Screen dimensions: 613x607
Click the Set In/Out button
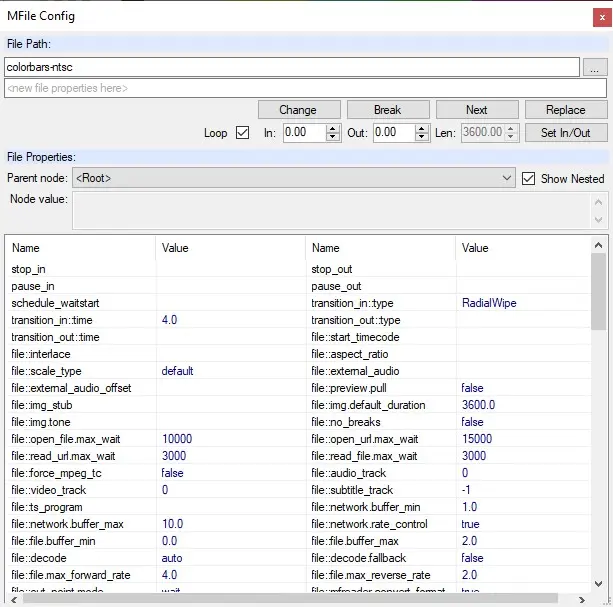565,133
